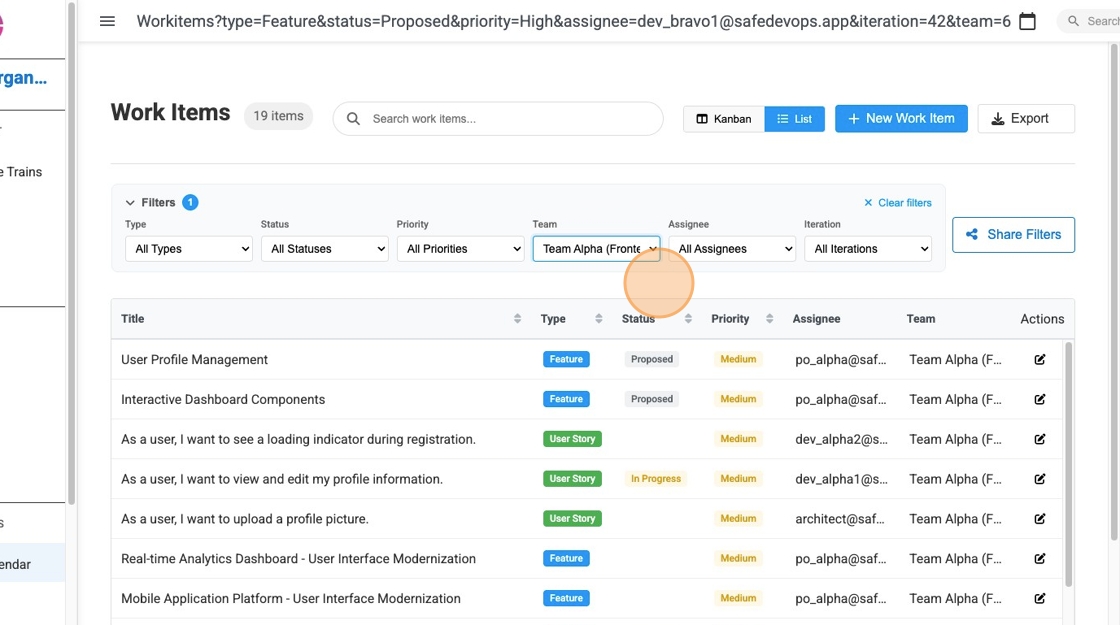Click the edit icon for the profile picture story
Image resolution: width=1120 pixels, height=625 pixels.
(1039, 518)
